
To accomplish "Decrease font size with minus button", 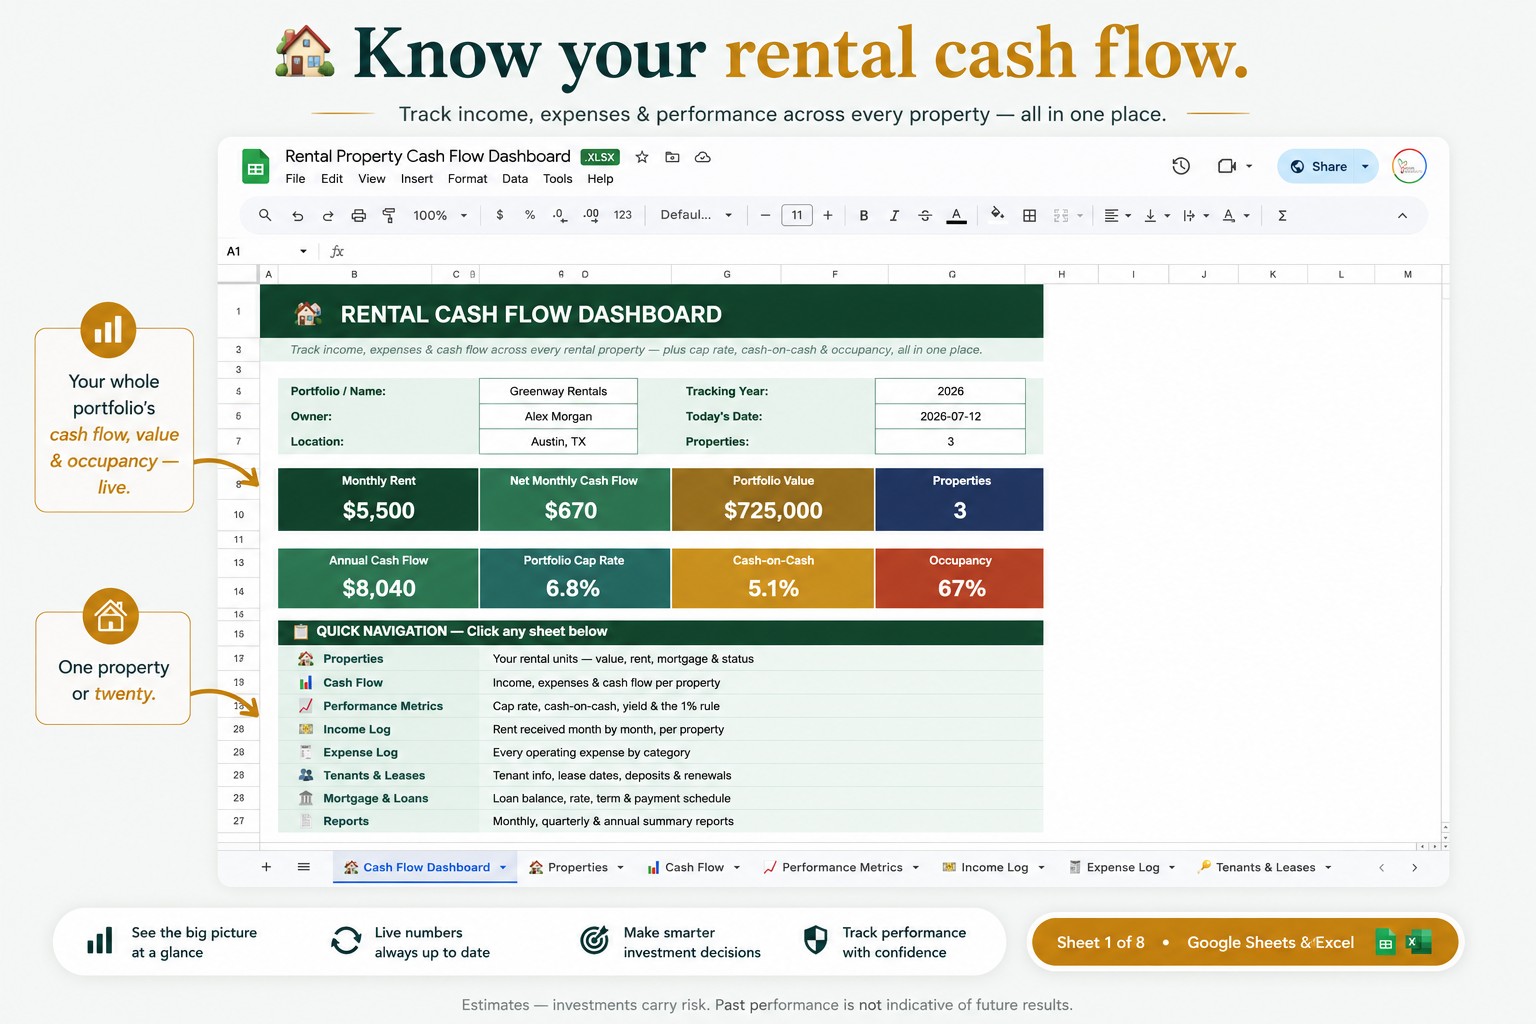I will coord(765,215).
